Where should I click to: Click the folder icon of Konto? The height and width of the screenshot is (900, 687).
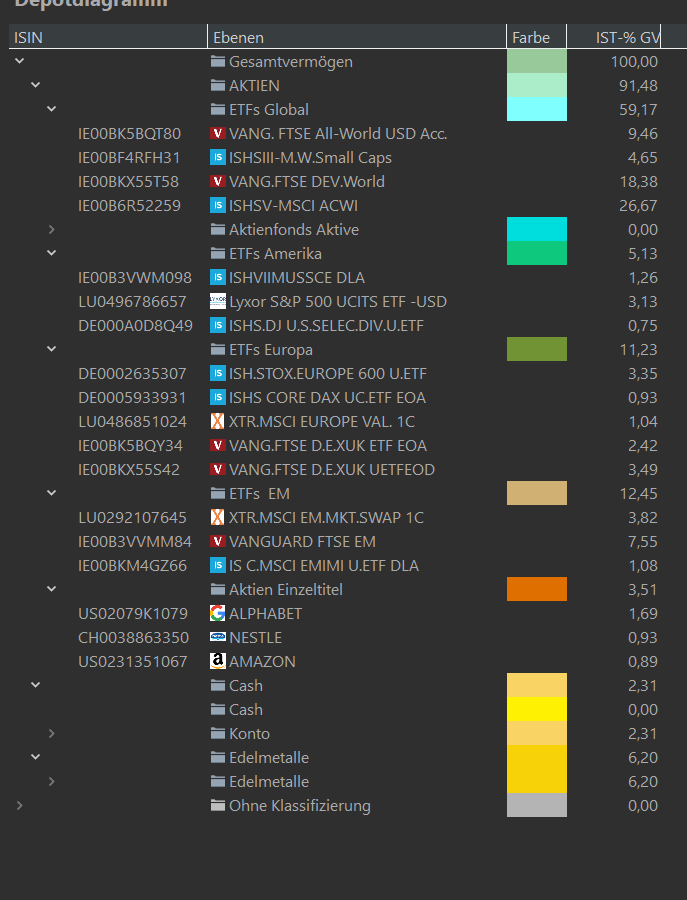tap(218, 734)
